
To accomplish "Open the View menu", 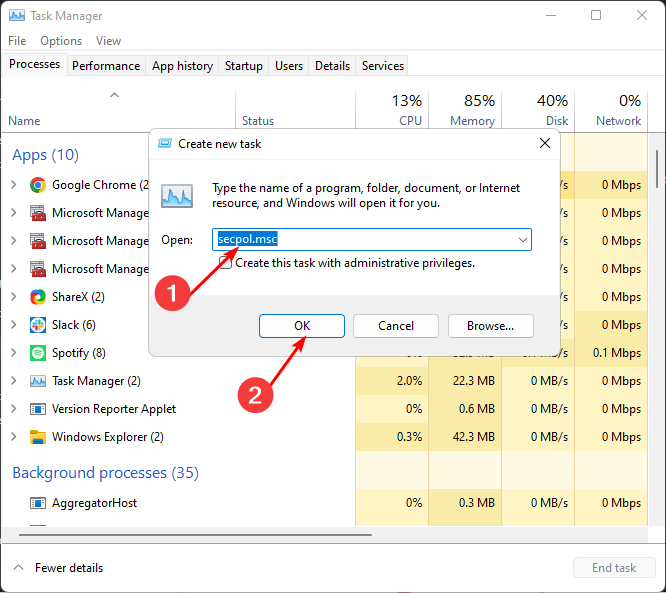I will pyautogui.click(x=108, y=41).
